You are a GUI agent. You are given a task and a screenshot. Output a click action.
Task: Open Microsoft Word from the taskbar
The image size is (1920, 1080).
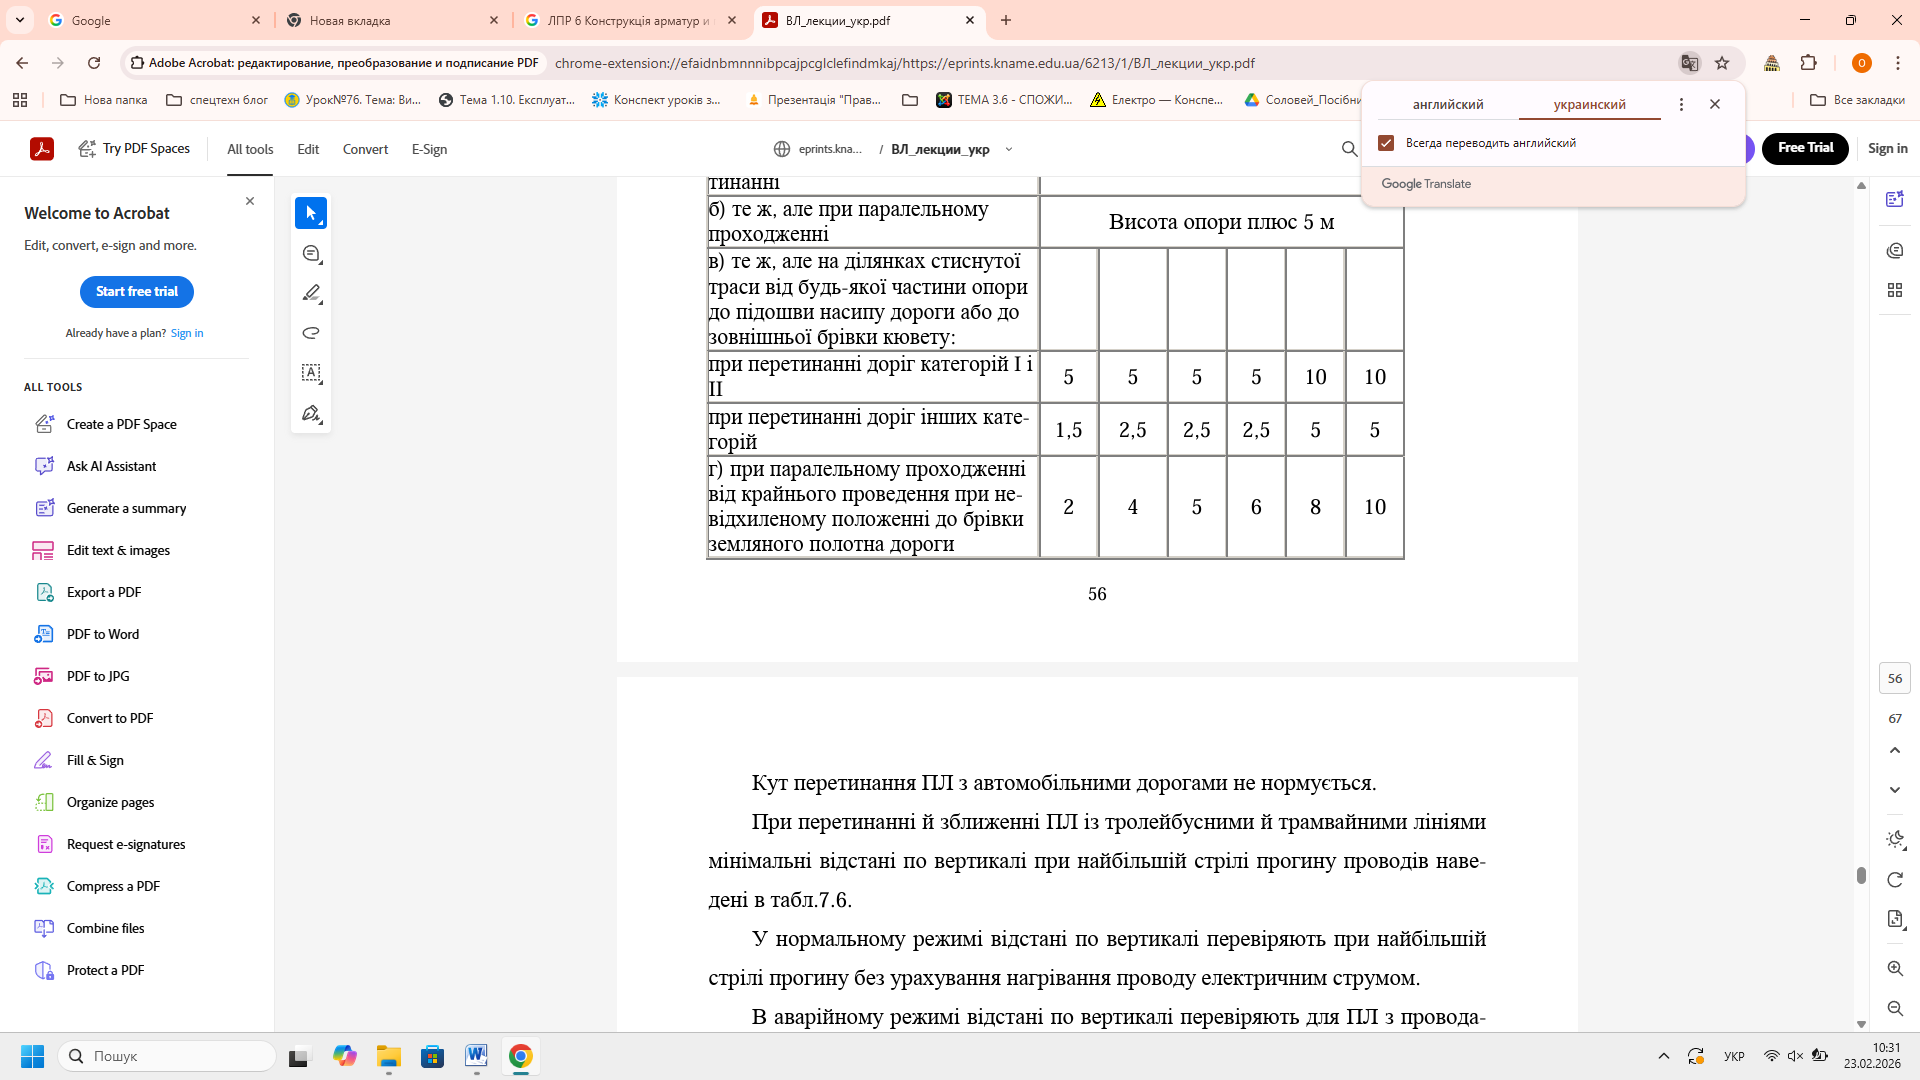476,1056
